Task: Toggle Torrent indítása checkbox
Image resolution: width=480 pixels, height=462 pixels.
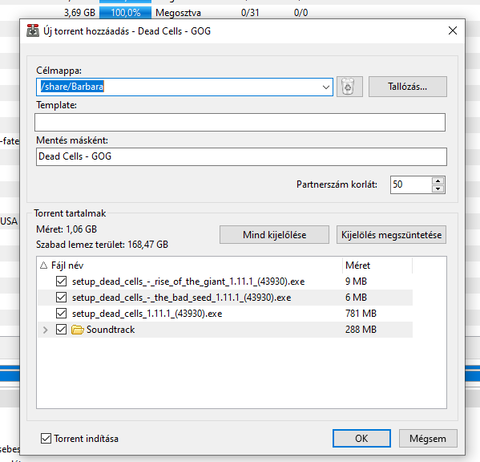Action: click(46, 438)
